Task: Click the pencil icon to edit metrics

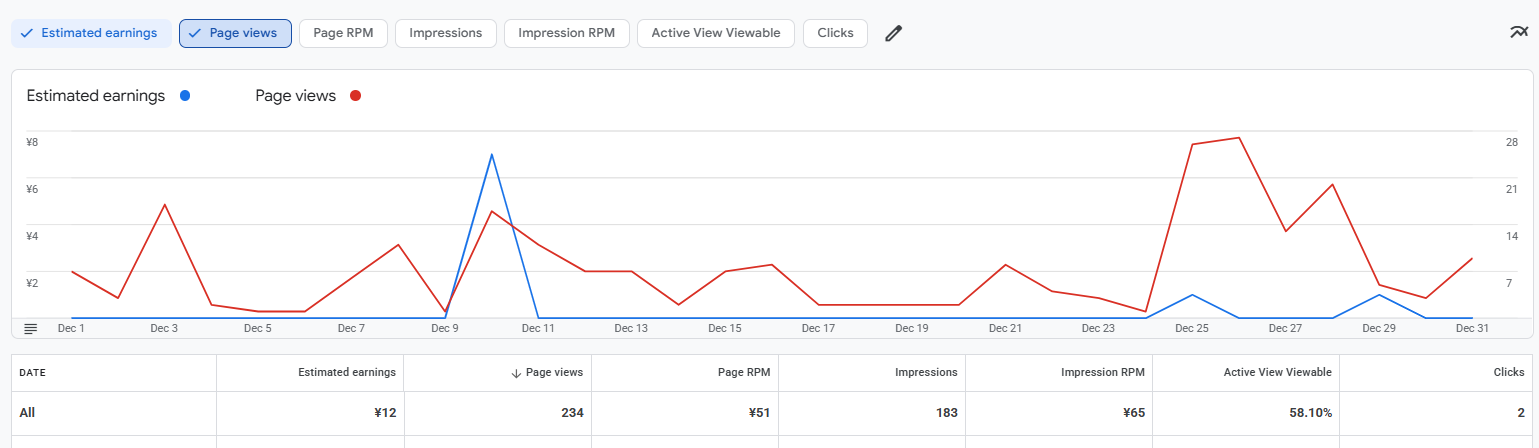Action: pyautogui.click(x=893, y=33)
